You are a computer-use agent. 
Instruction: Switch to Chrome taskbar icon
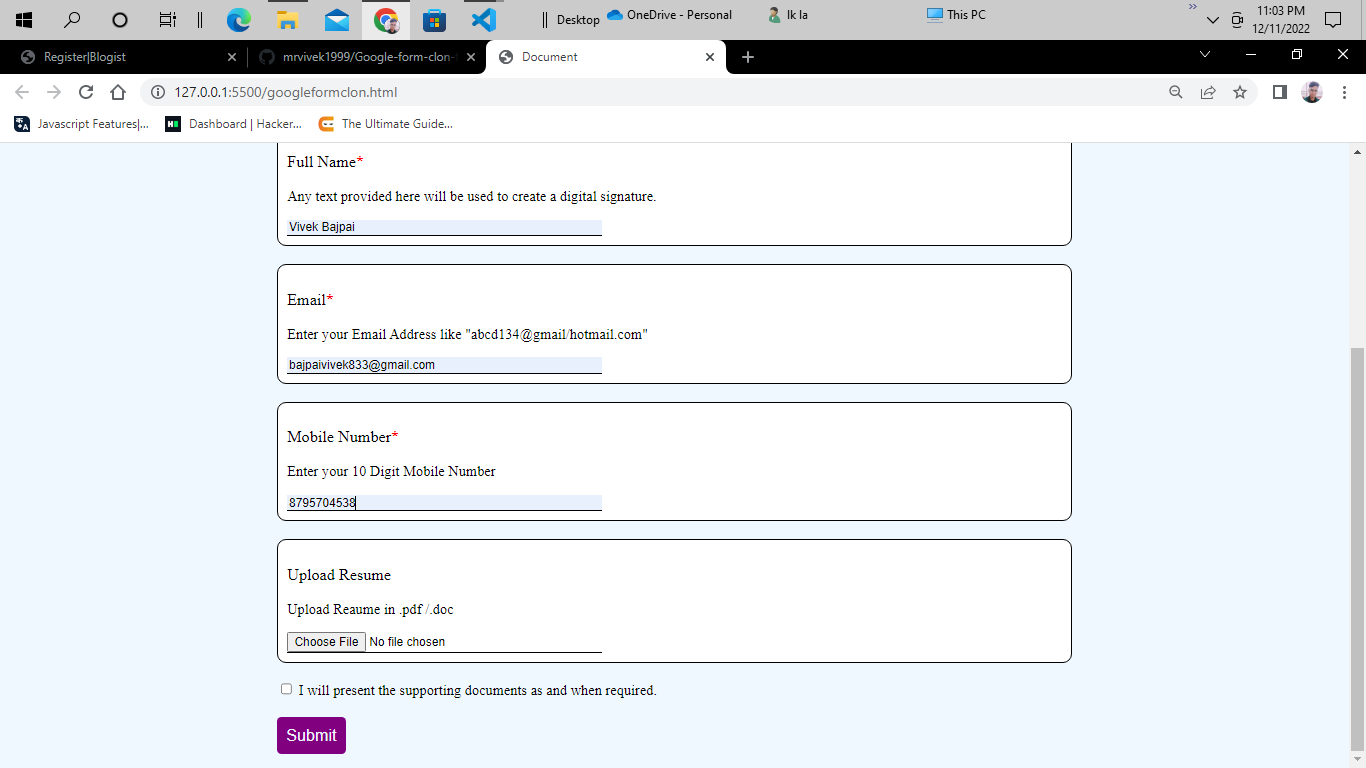[x=386, y=19]
